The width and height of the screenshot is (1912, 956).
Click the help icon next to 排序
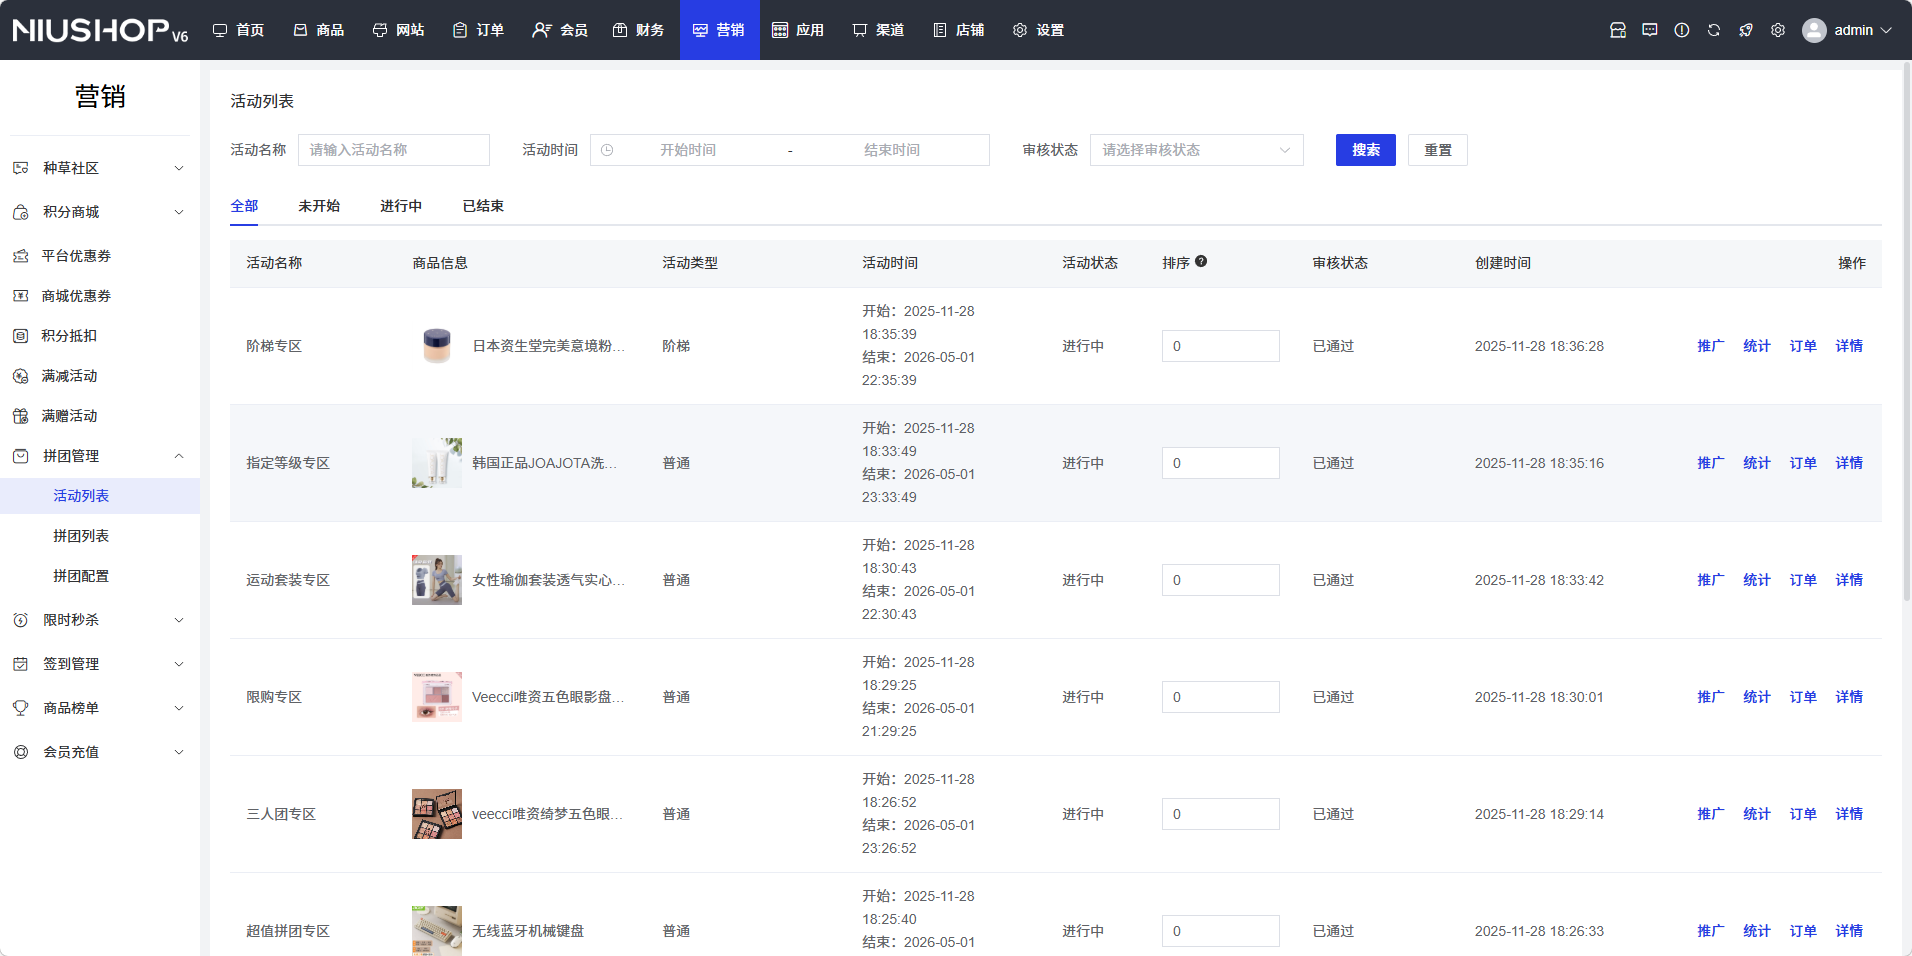pos(1201,261)
